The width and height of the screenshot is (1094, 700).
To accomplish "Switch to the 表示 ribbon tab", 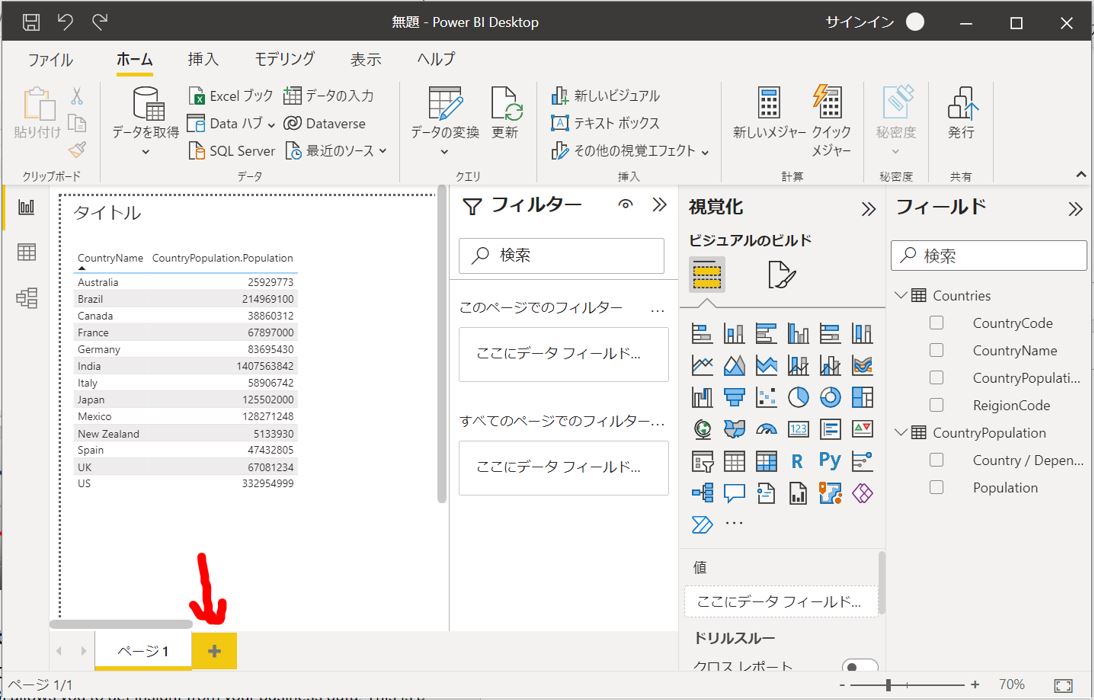I will (366, 59).
